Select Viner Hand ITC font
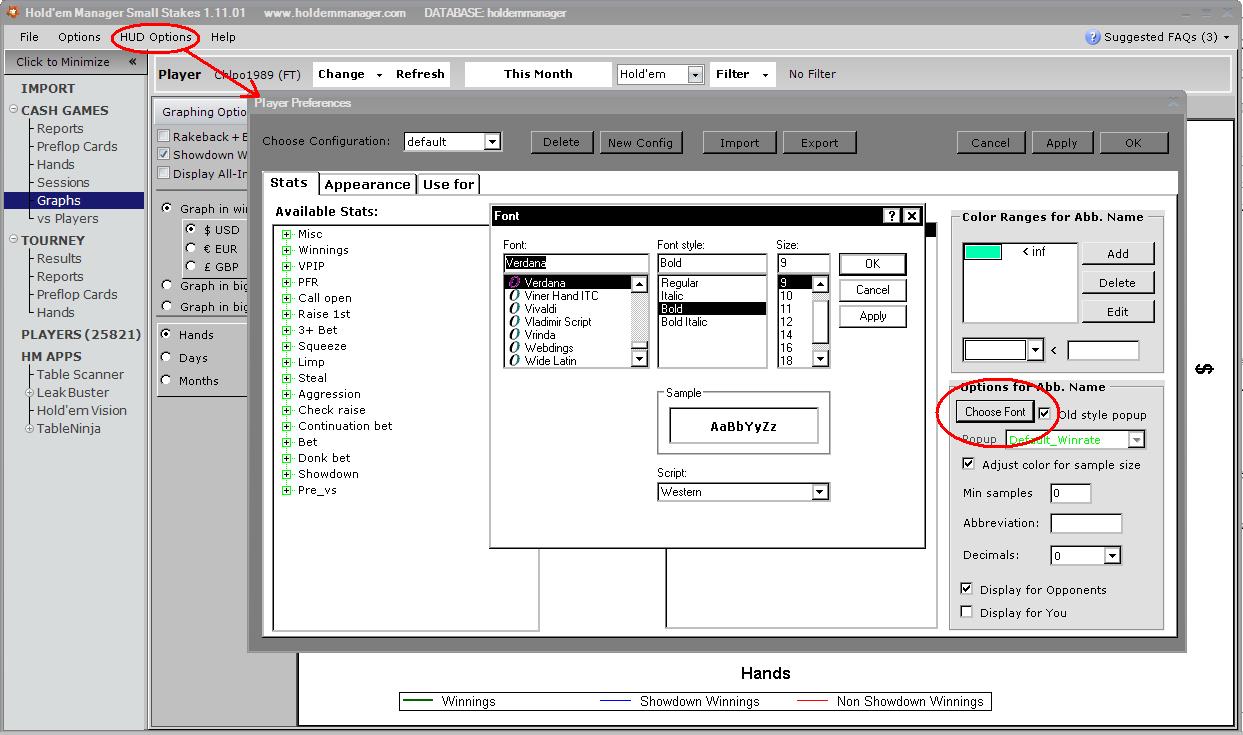The width and height of the screenshot is (1243, 735). 567,296
